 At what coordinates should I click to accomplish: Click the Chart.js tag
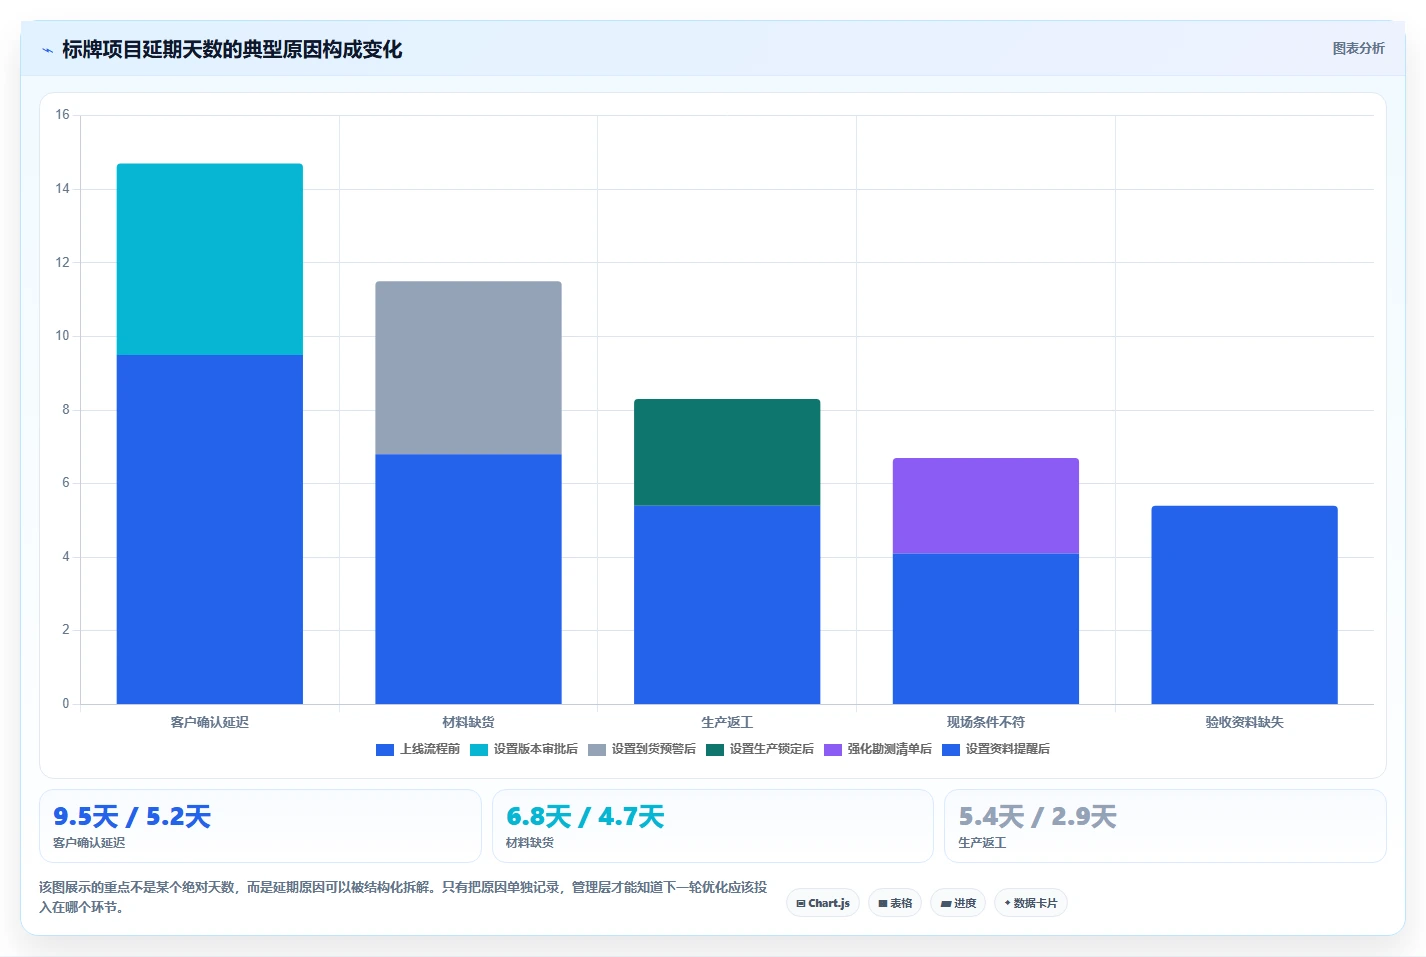pos(823,903)
